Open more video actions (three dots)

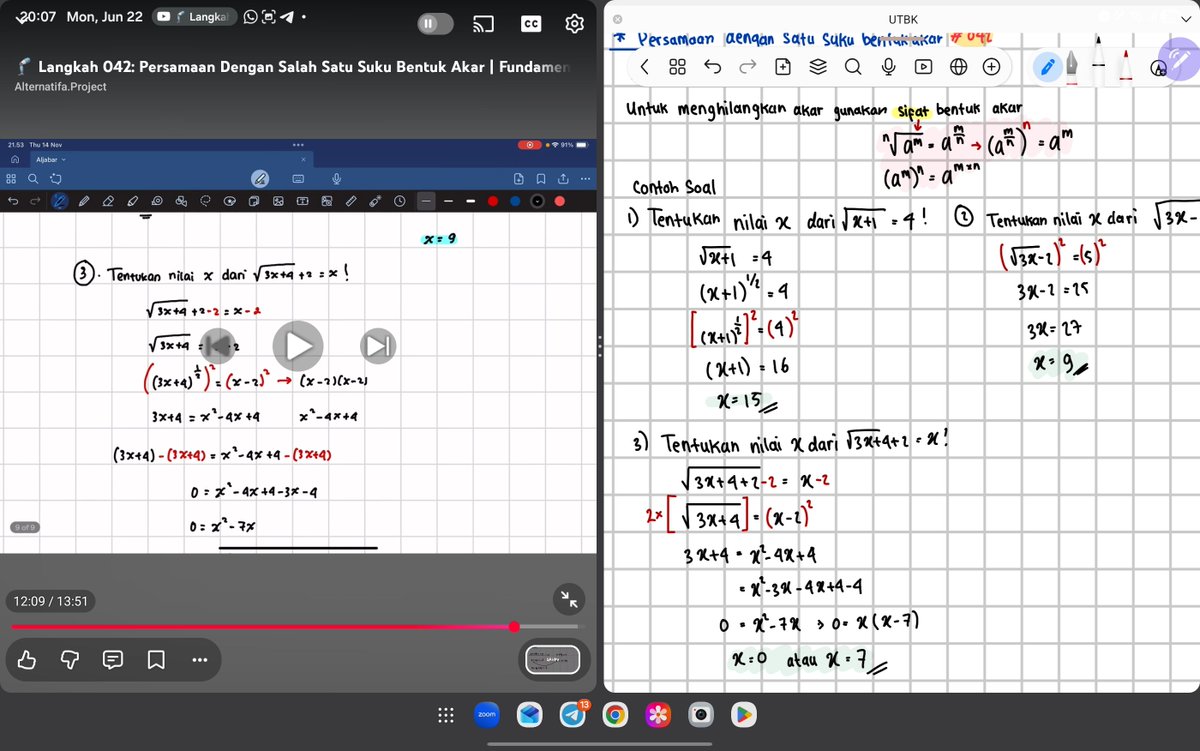[x=199, y=660]
